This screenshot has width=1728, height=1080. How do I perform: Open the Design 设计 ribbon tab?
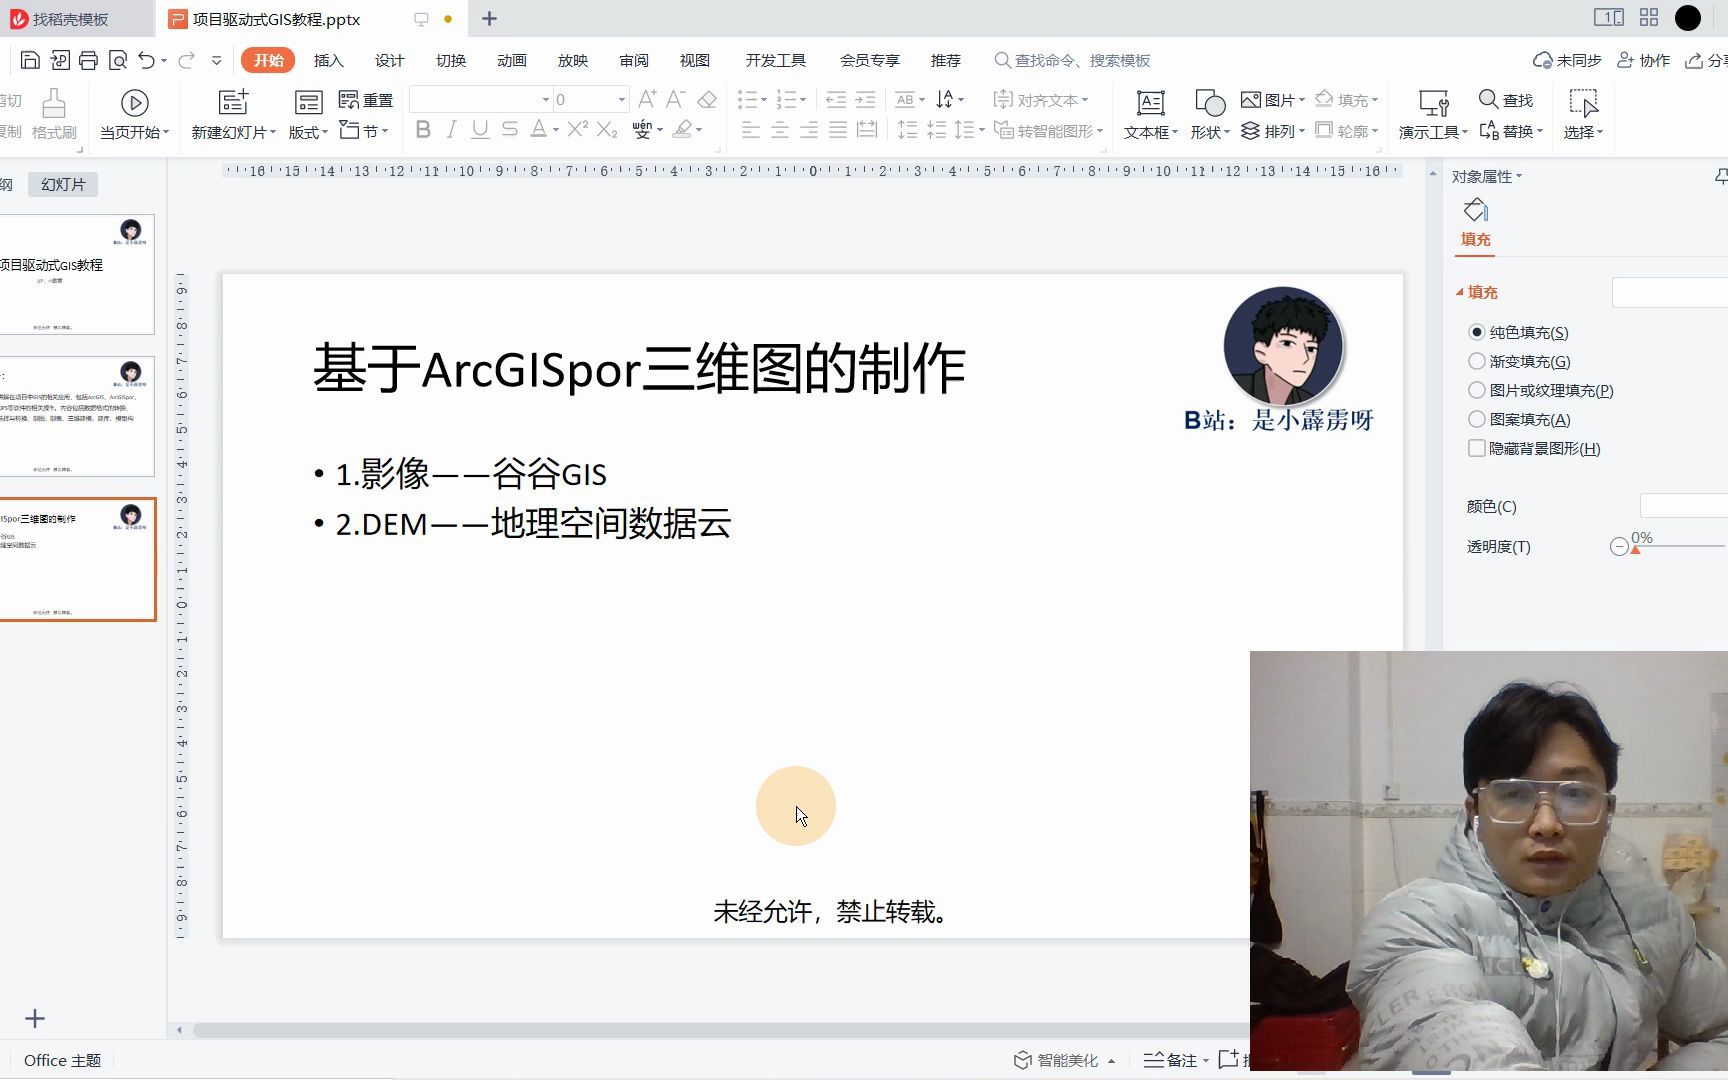point(389,60)
